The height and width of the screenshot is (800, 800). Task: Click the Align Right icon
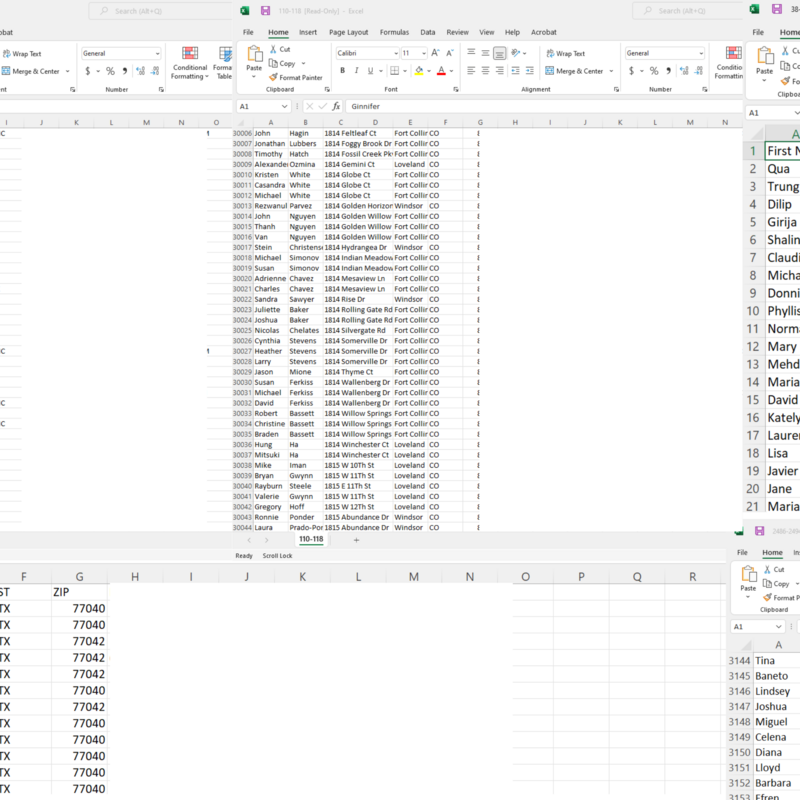500,71
